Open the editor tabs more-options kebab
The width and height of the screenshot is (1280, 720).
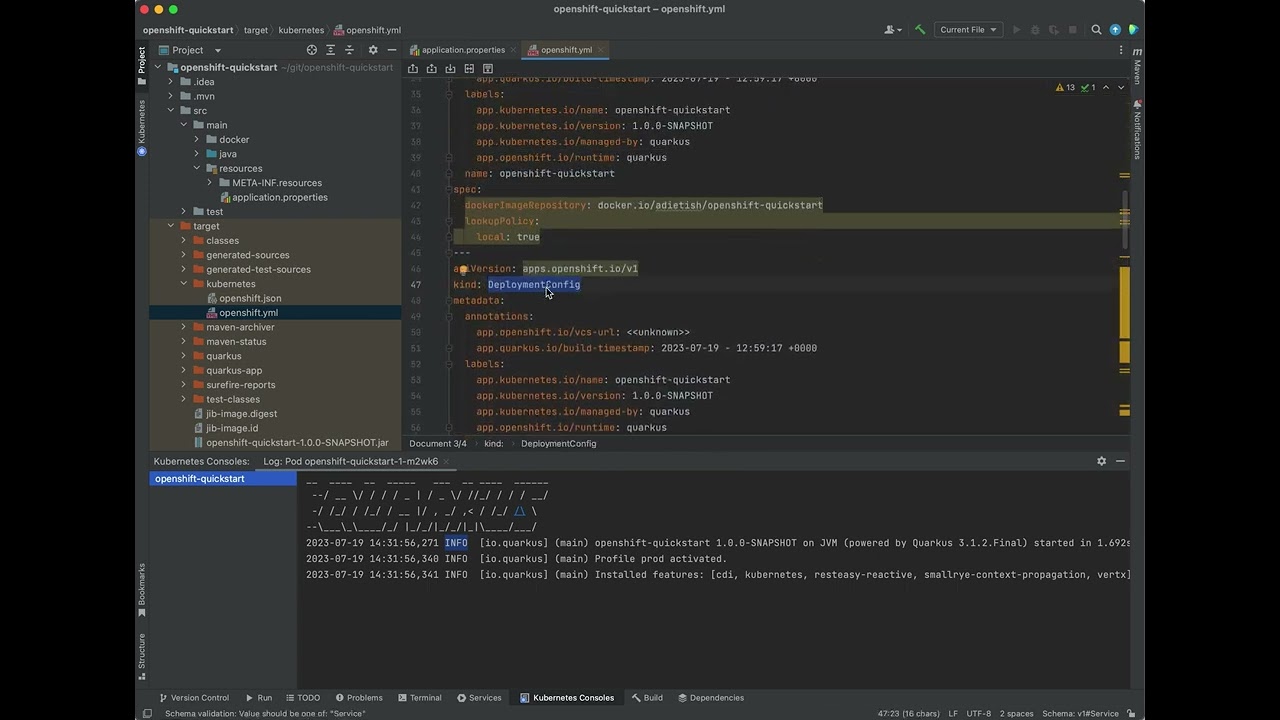click(x=1121, y=50)
